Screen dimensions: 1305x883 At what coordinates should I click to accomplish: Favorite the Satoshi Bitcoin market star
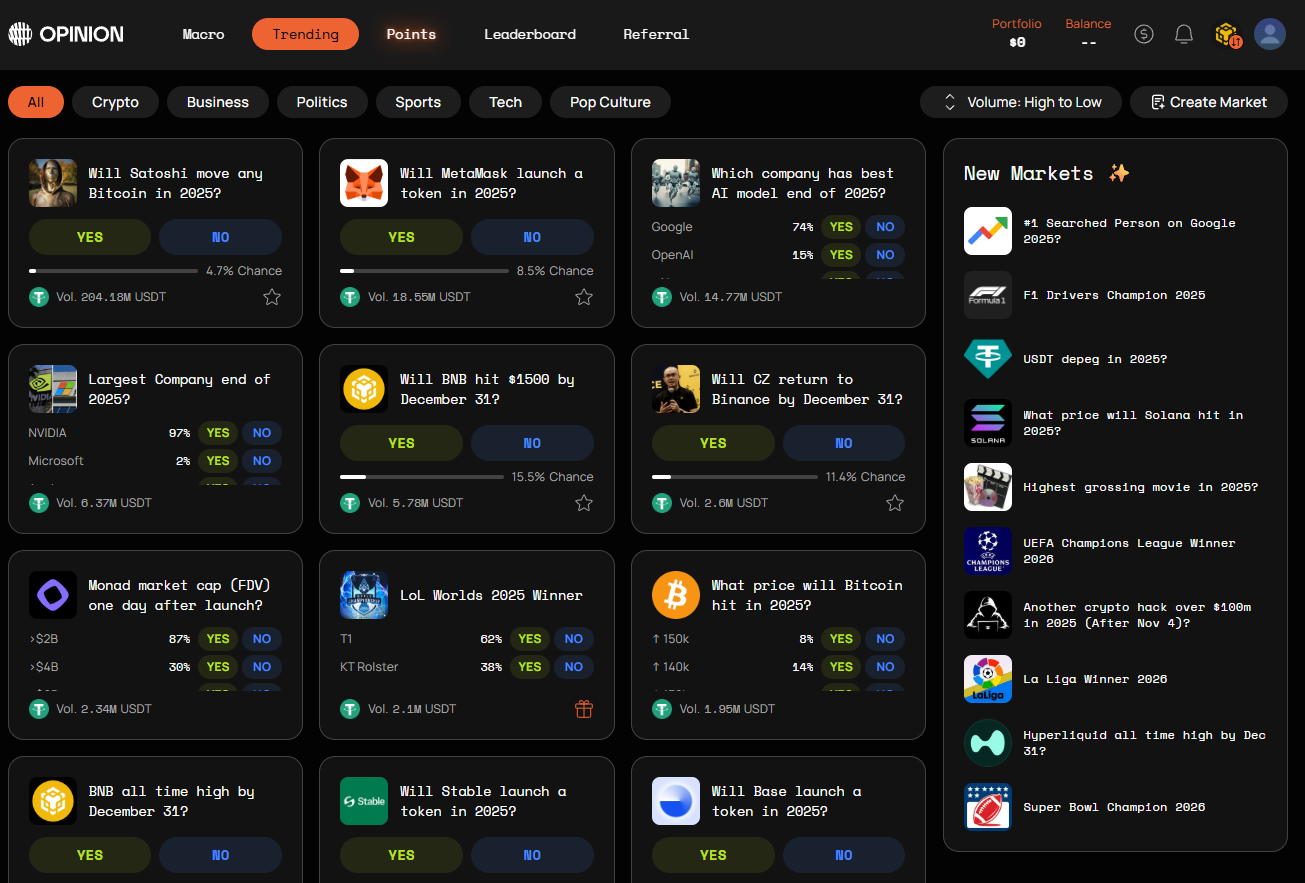pos(272,297)
